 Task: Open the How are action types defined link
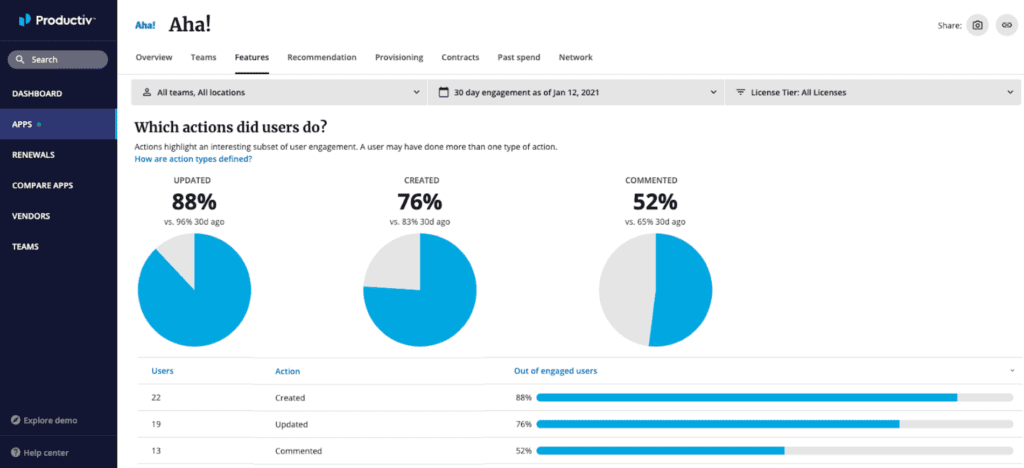point(193,159)
